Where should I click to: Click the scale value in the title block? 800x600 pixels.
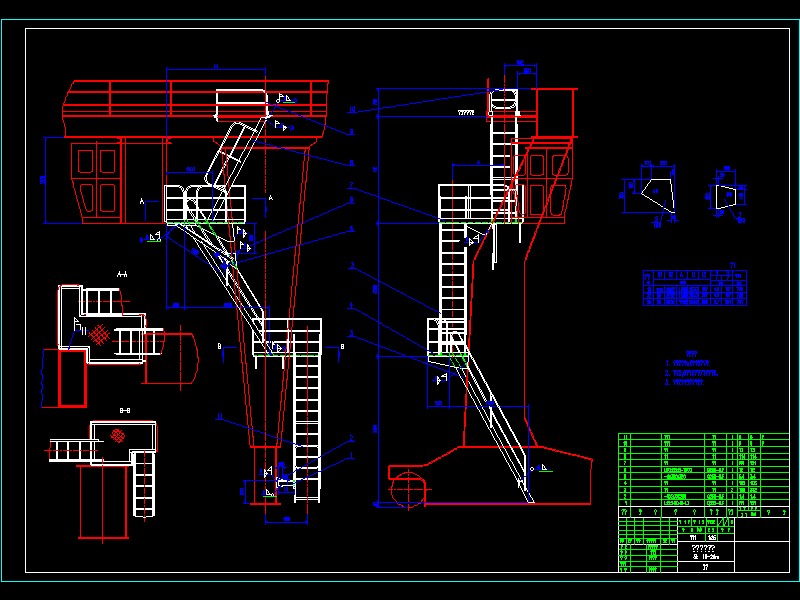click(711, 539)
